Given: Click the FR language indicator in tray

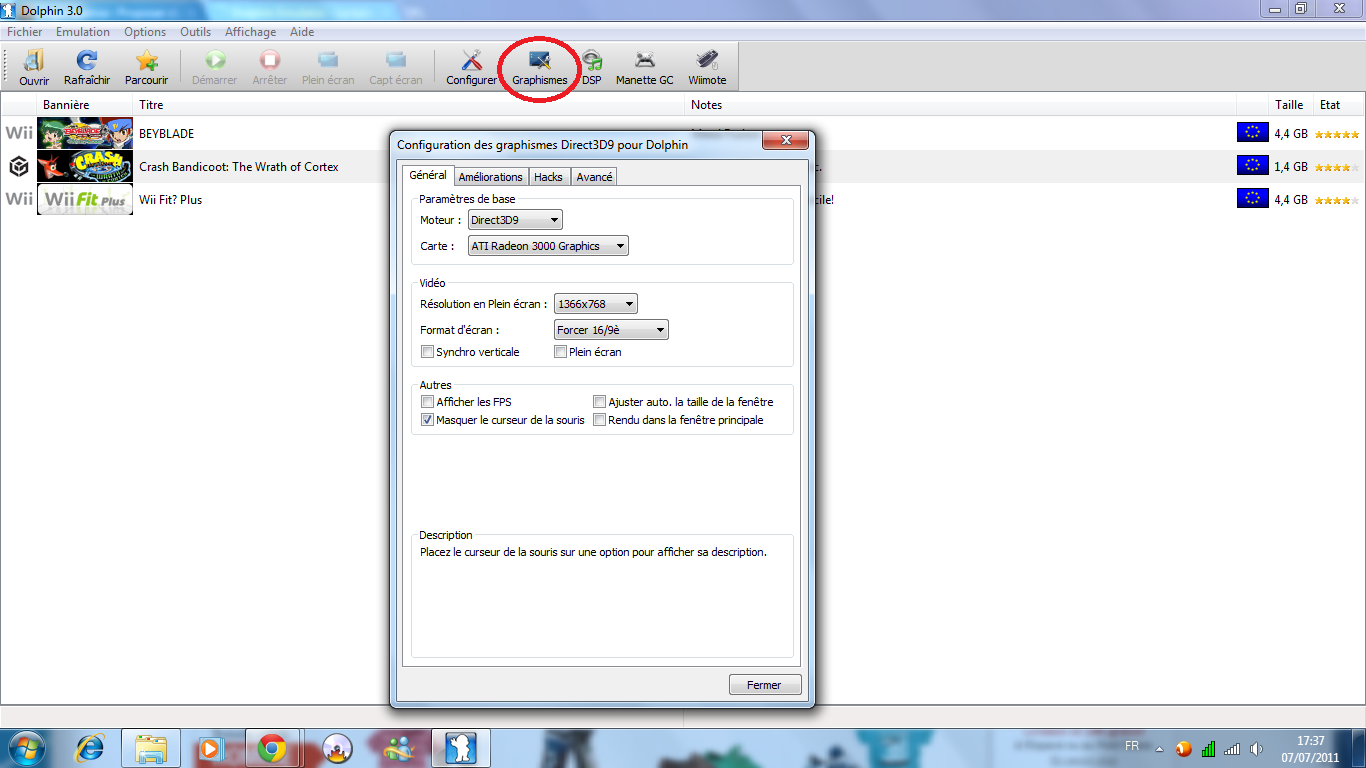Looking at the screenshot, I should point(1132,746).
